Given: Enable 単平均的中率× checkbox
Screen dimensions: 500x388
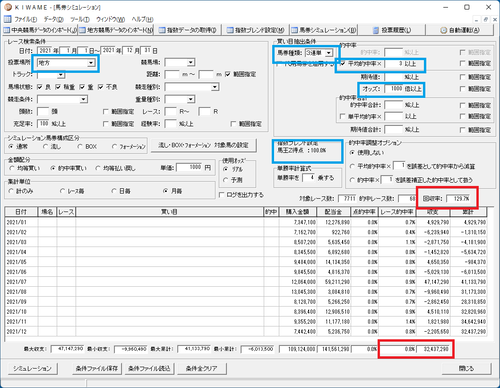Looking at the screenshot, I should [342, 116].
